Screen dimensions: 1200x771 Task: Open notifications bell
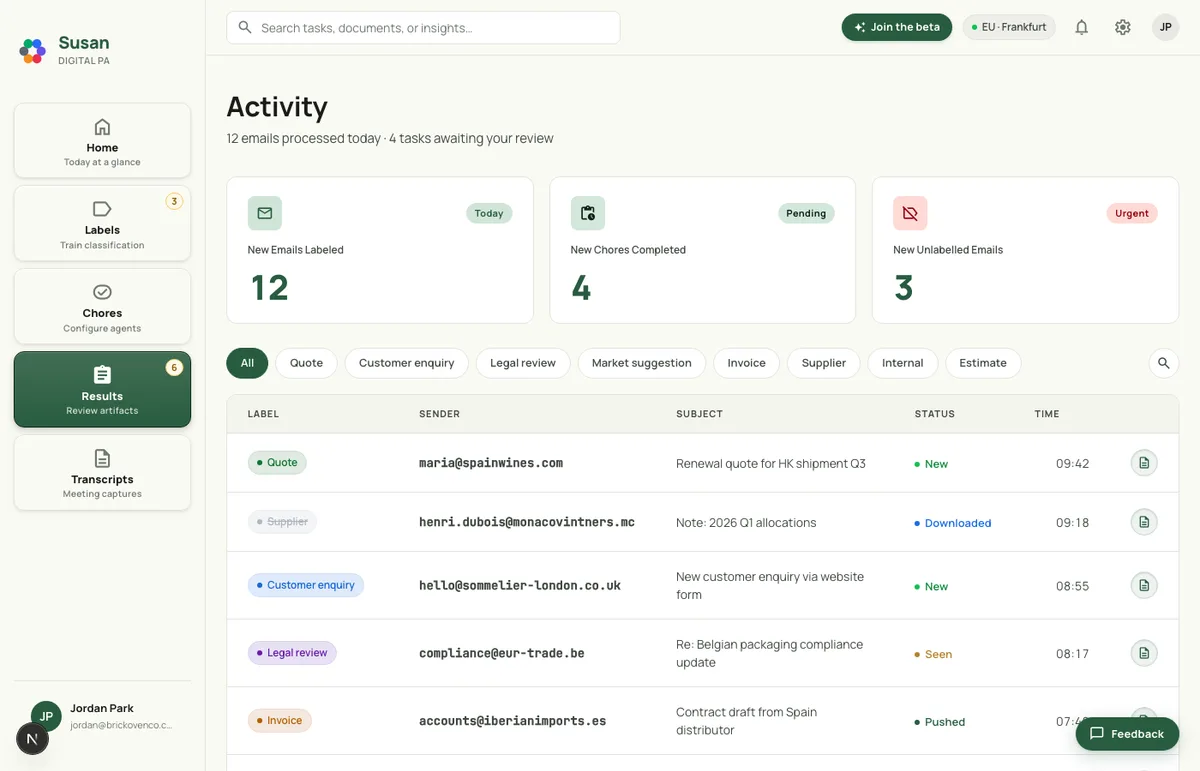pos(1081,27)
